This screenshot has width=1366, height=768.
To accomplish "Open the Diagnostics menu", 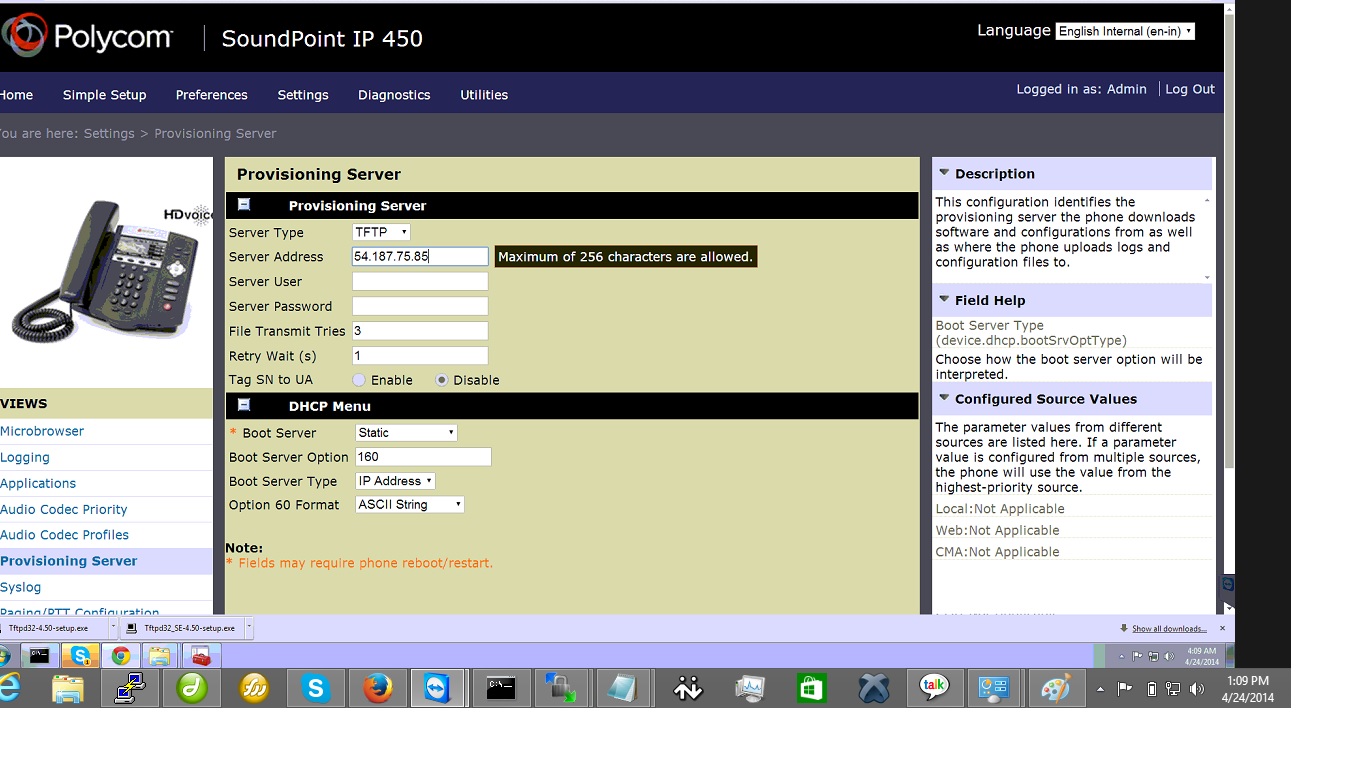I will click(394, 95).
